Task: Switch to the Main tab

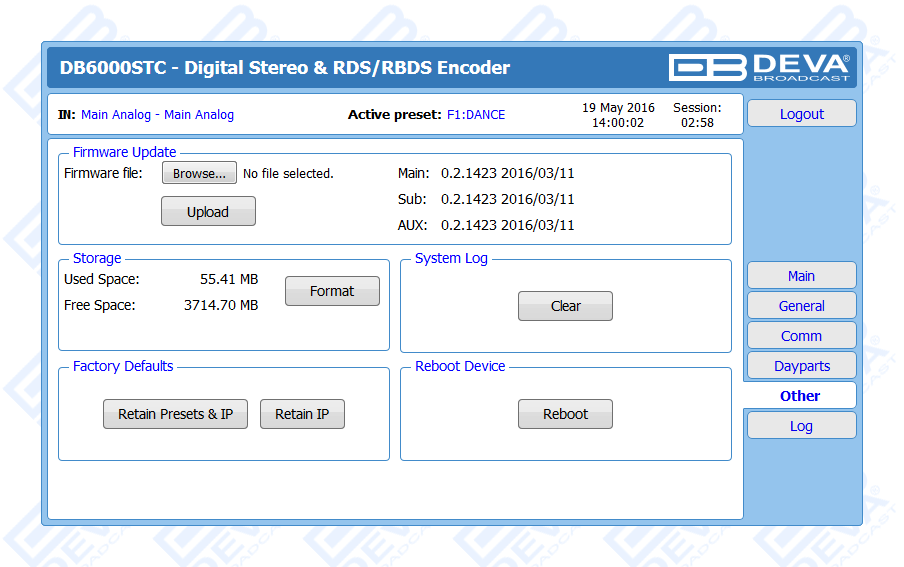Action: point(801,276)
